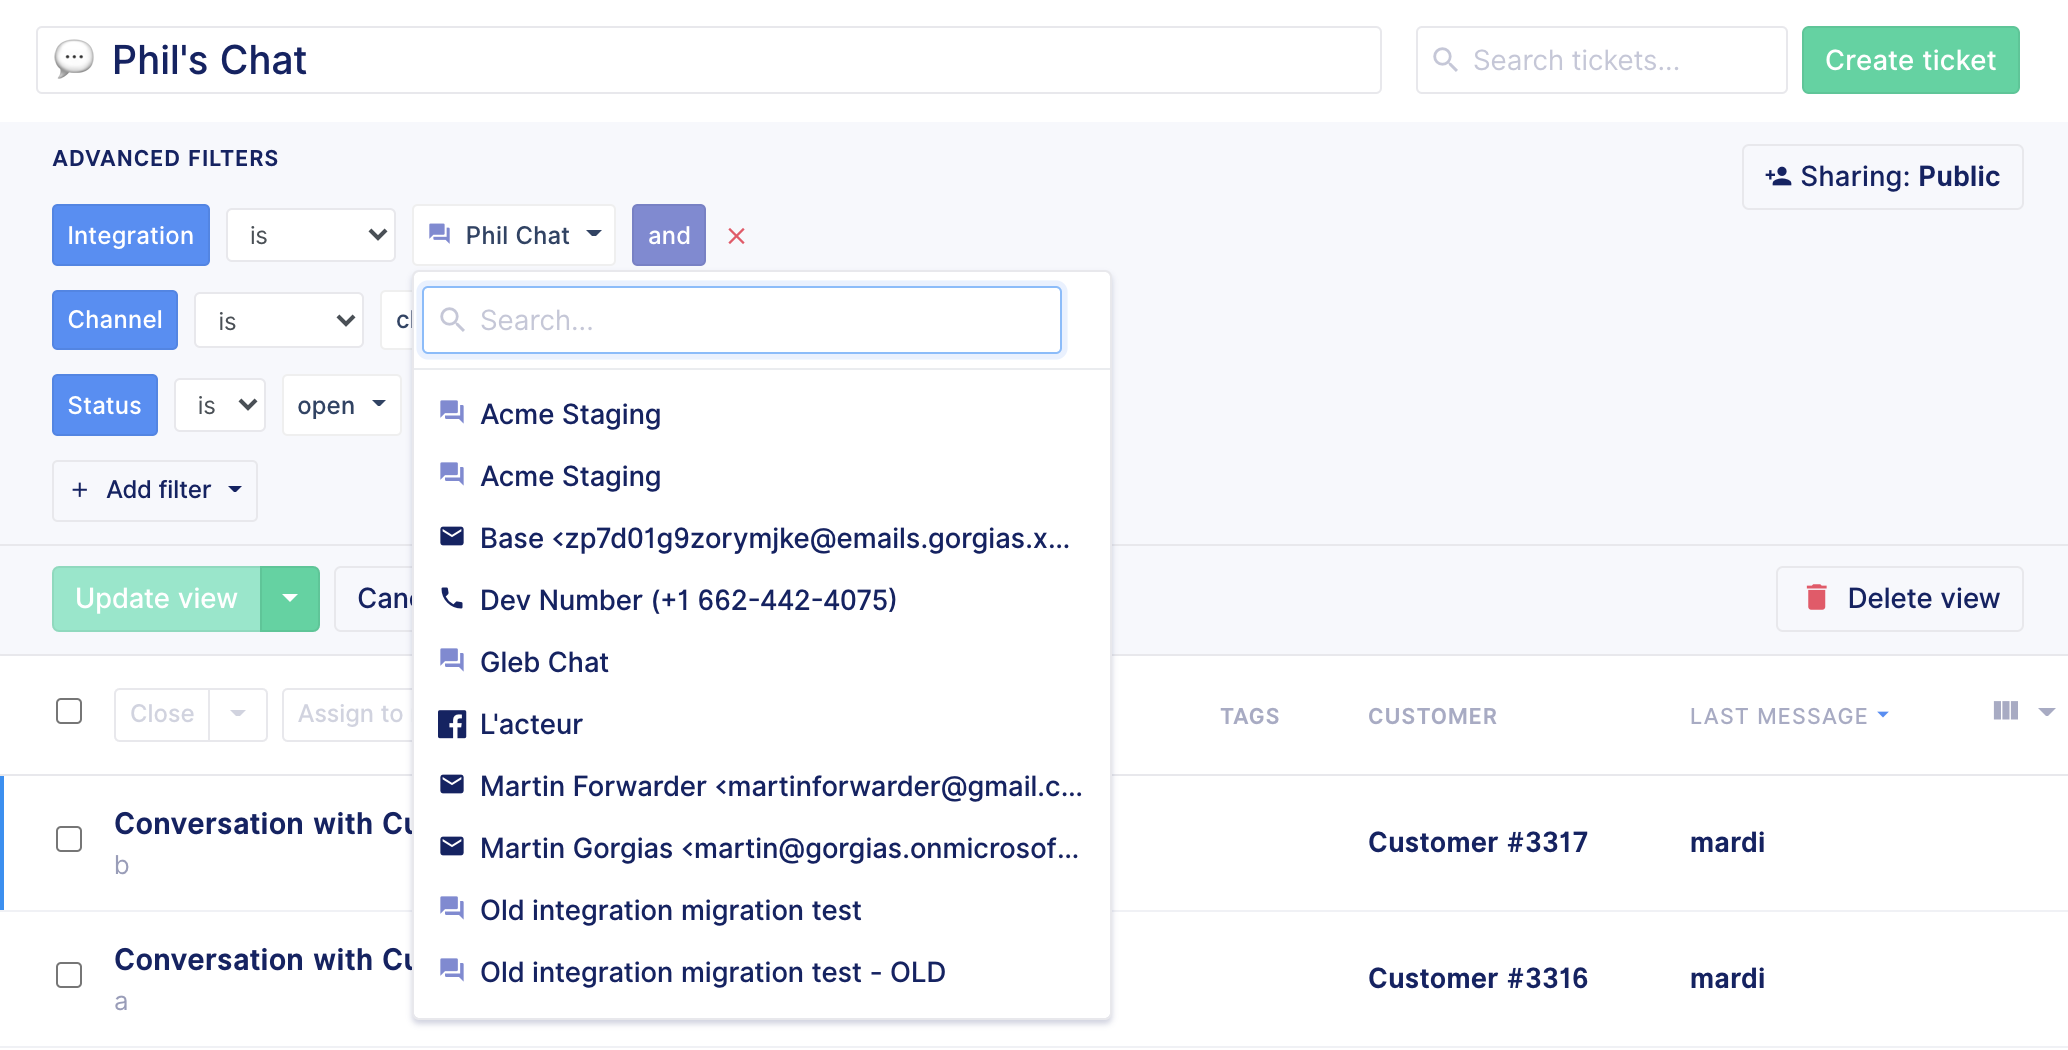This screenshot has height=1050, width=2068.
Task: Select Martin Forwarder email option
Action: tap(762, 786)
